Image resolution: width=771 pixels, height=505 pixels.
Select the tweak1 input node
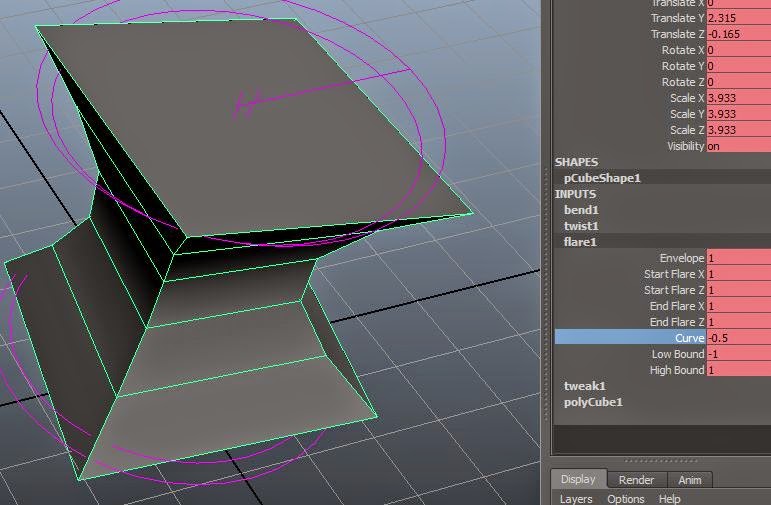[x=585, y=386]
